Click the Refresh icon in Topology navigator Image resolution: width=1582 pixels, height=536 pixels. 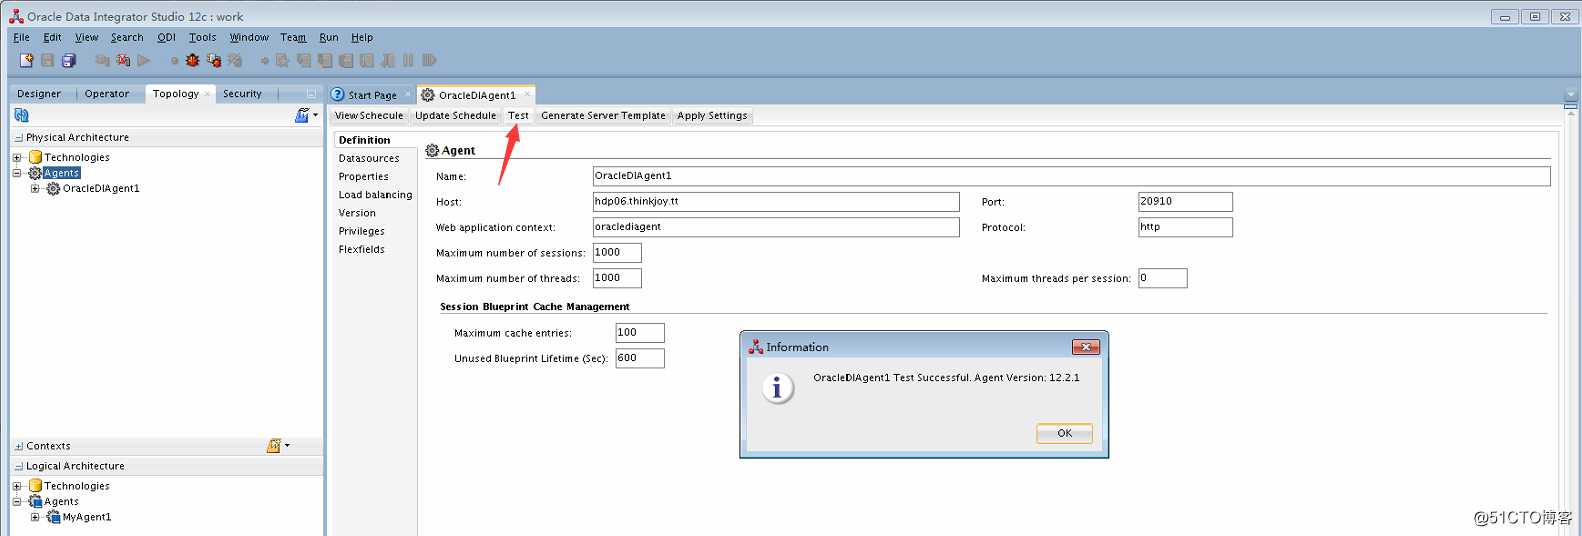[21, 115]
